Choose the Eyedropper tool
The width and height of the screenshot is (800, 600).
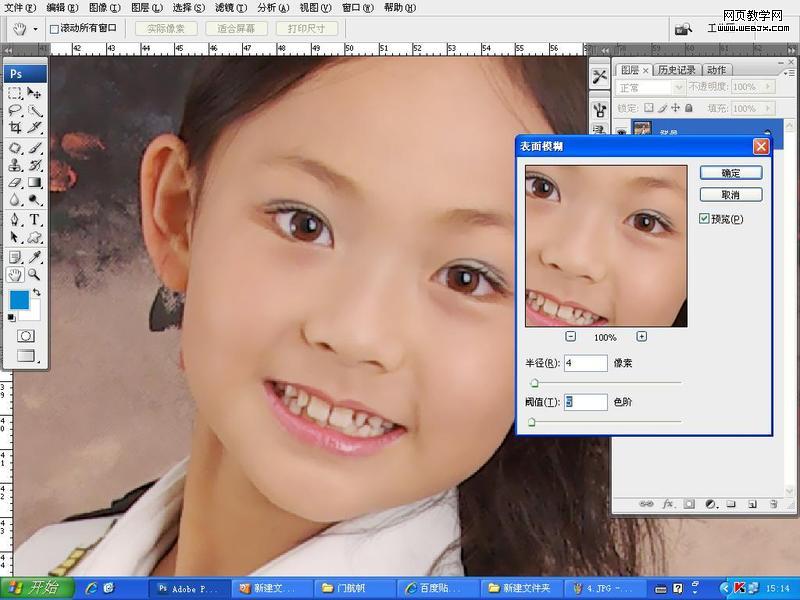tap(35, 257)
